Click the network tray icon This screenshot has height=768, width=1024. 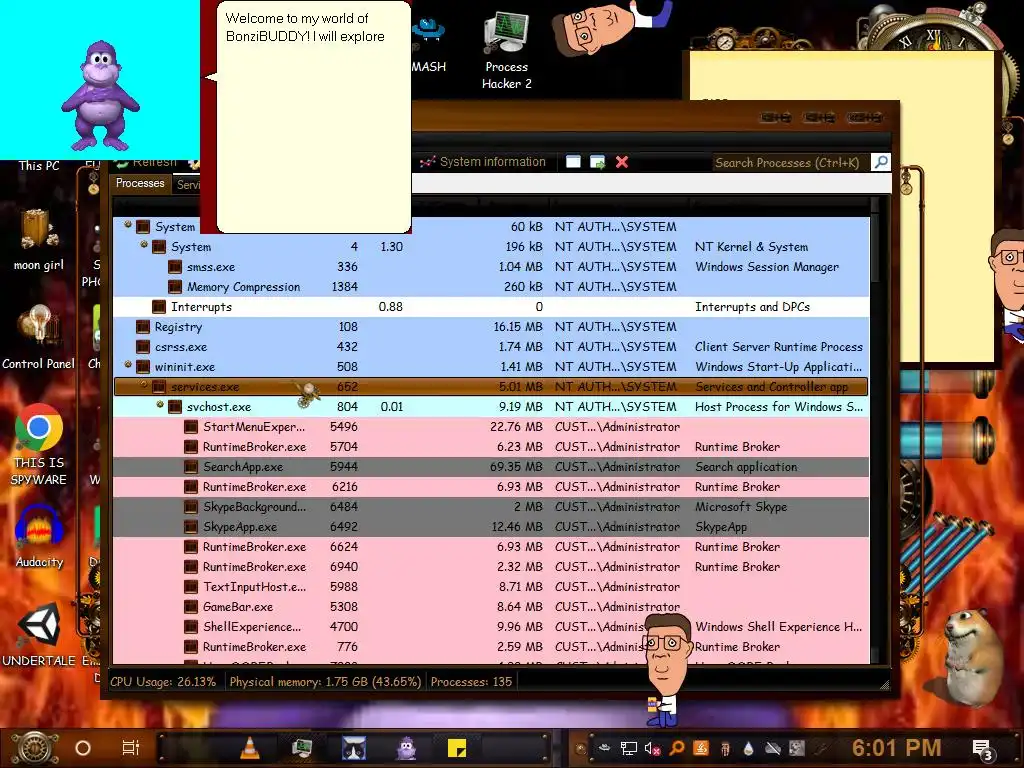(x=628, y=748)
